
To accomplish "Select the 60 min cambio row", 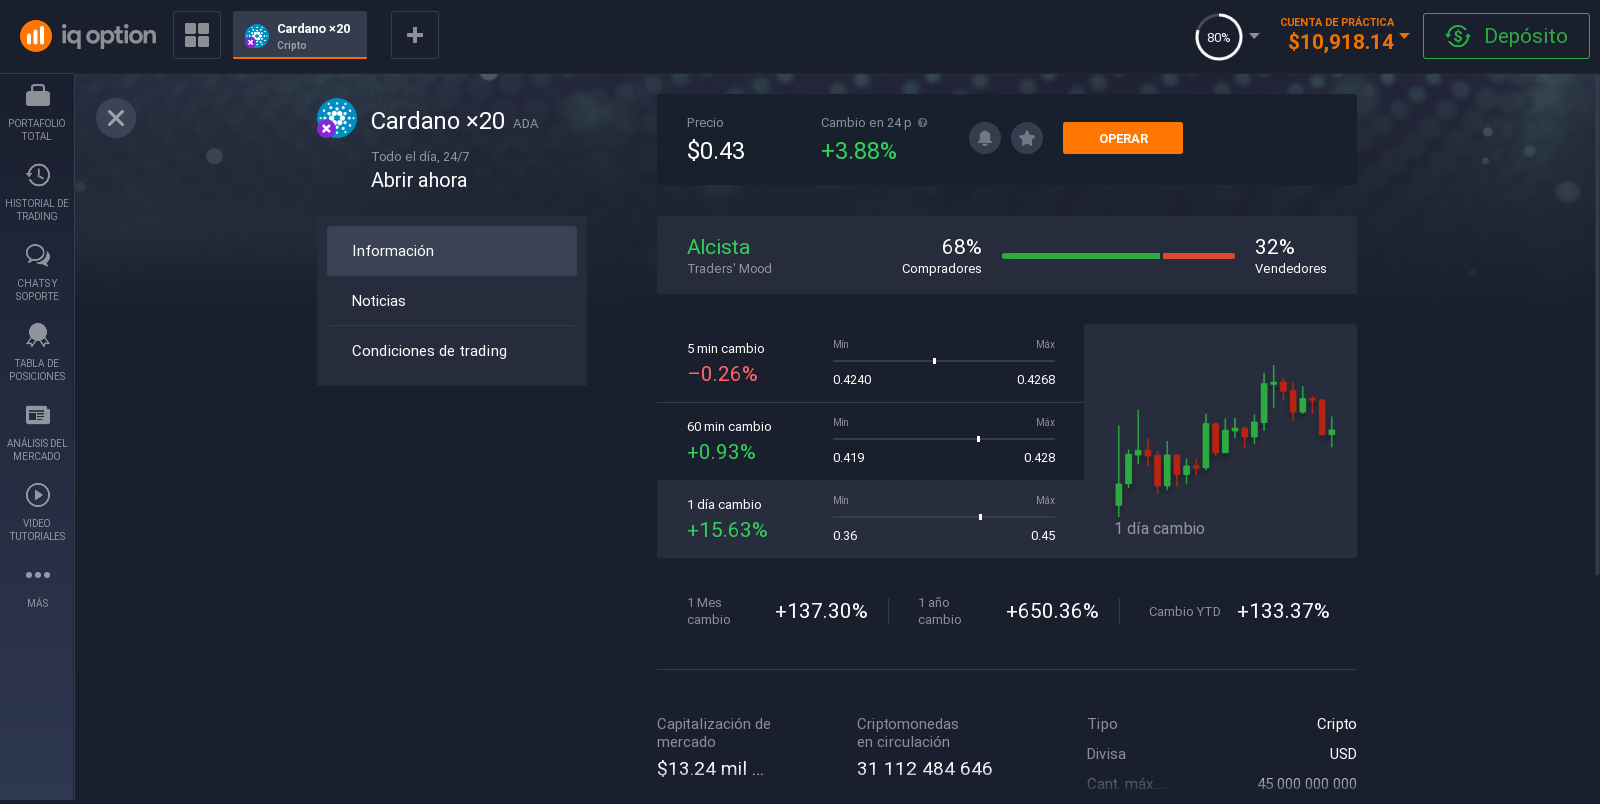I will [870, 441].
